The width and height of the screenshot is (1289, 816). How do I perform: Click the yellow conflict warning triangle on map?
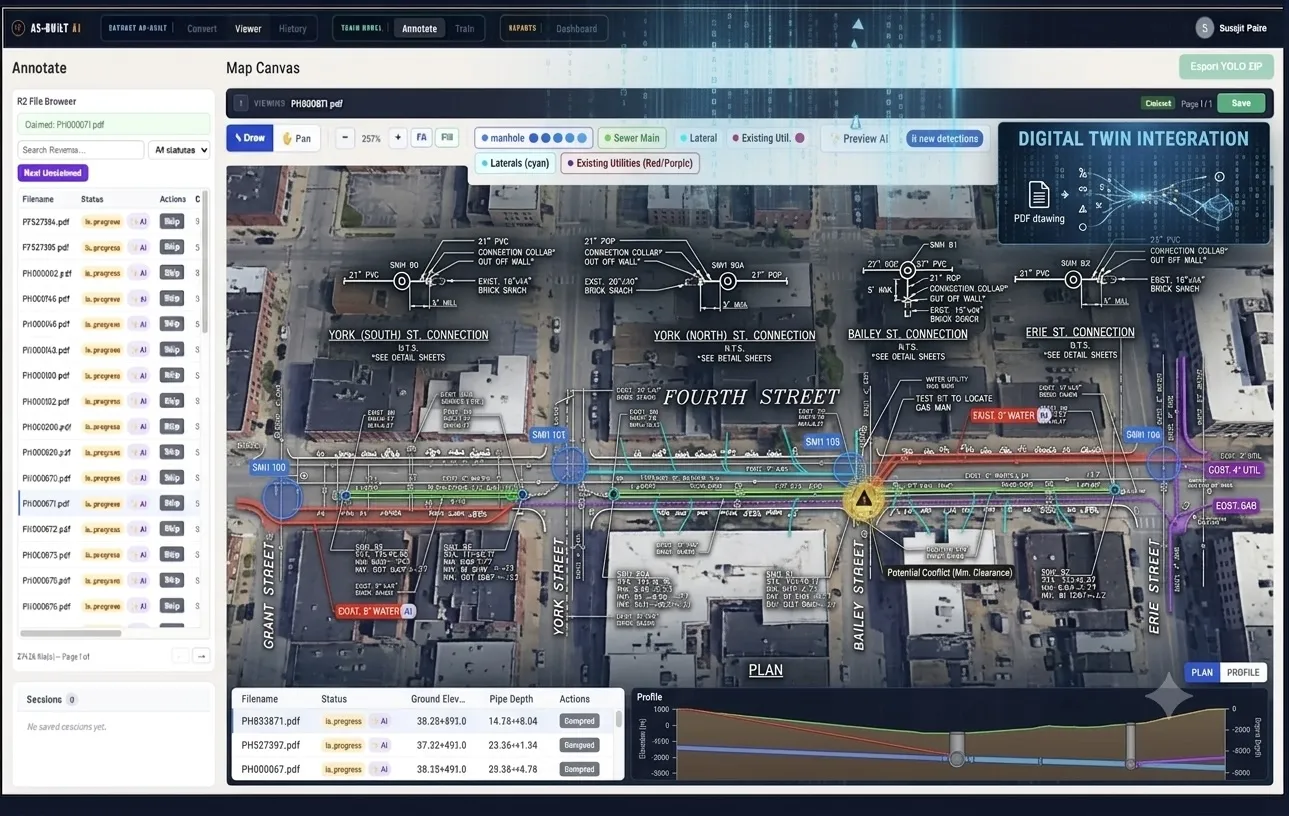(x=863, y=499)
